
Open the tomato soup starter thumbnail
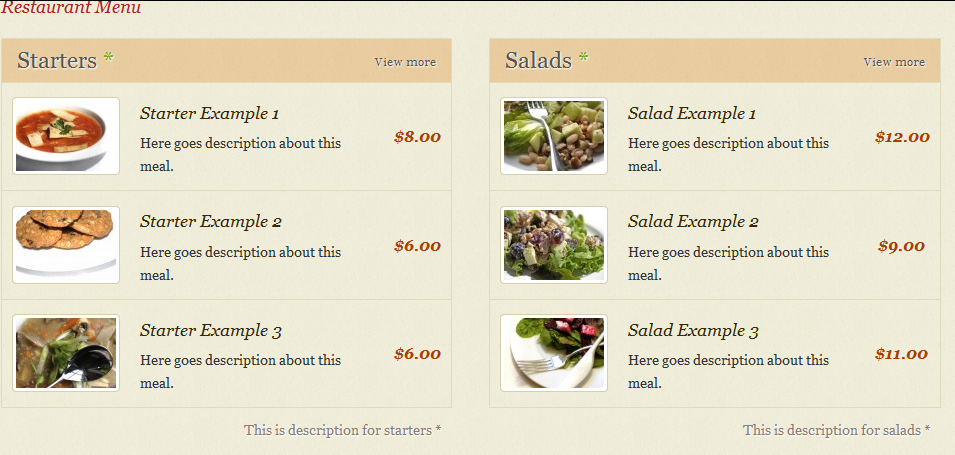pyautogui.click(x=66, y=136)
